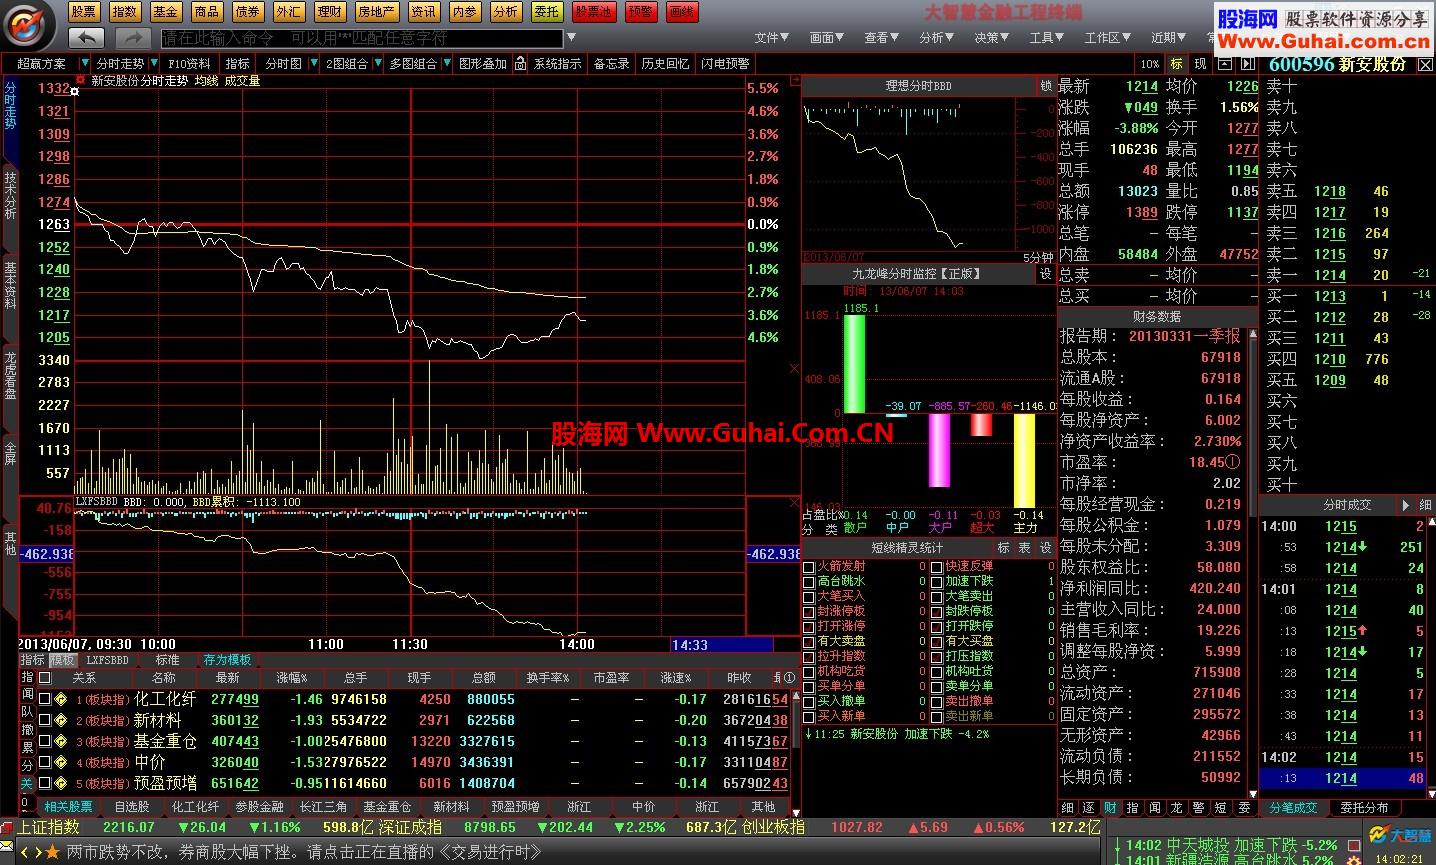1436x865 pixels.
Task: Click the command input field
Action: coord(361,38)
